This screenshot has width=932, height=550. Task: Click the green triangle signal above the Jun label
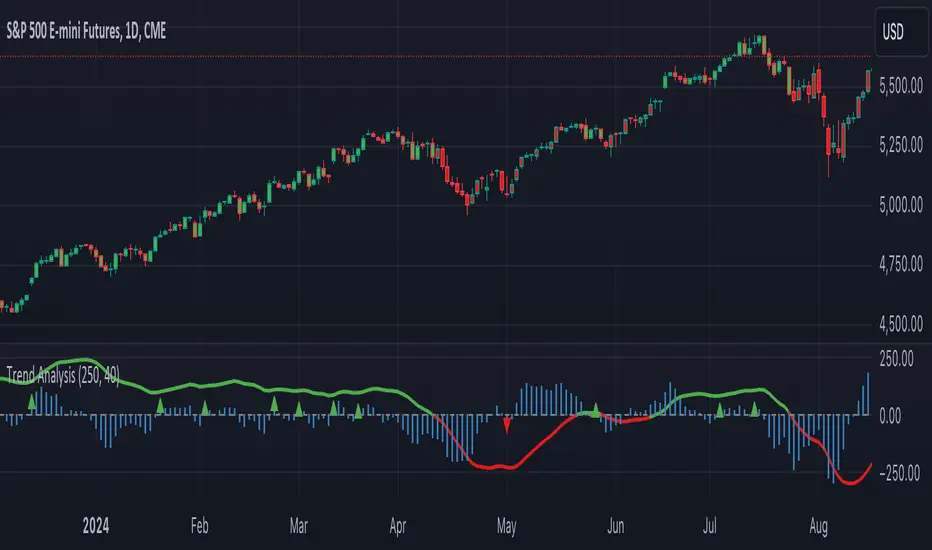click(594, 408)
